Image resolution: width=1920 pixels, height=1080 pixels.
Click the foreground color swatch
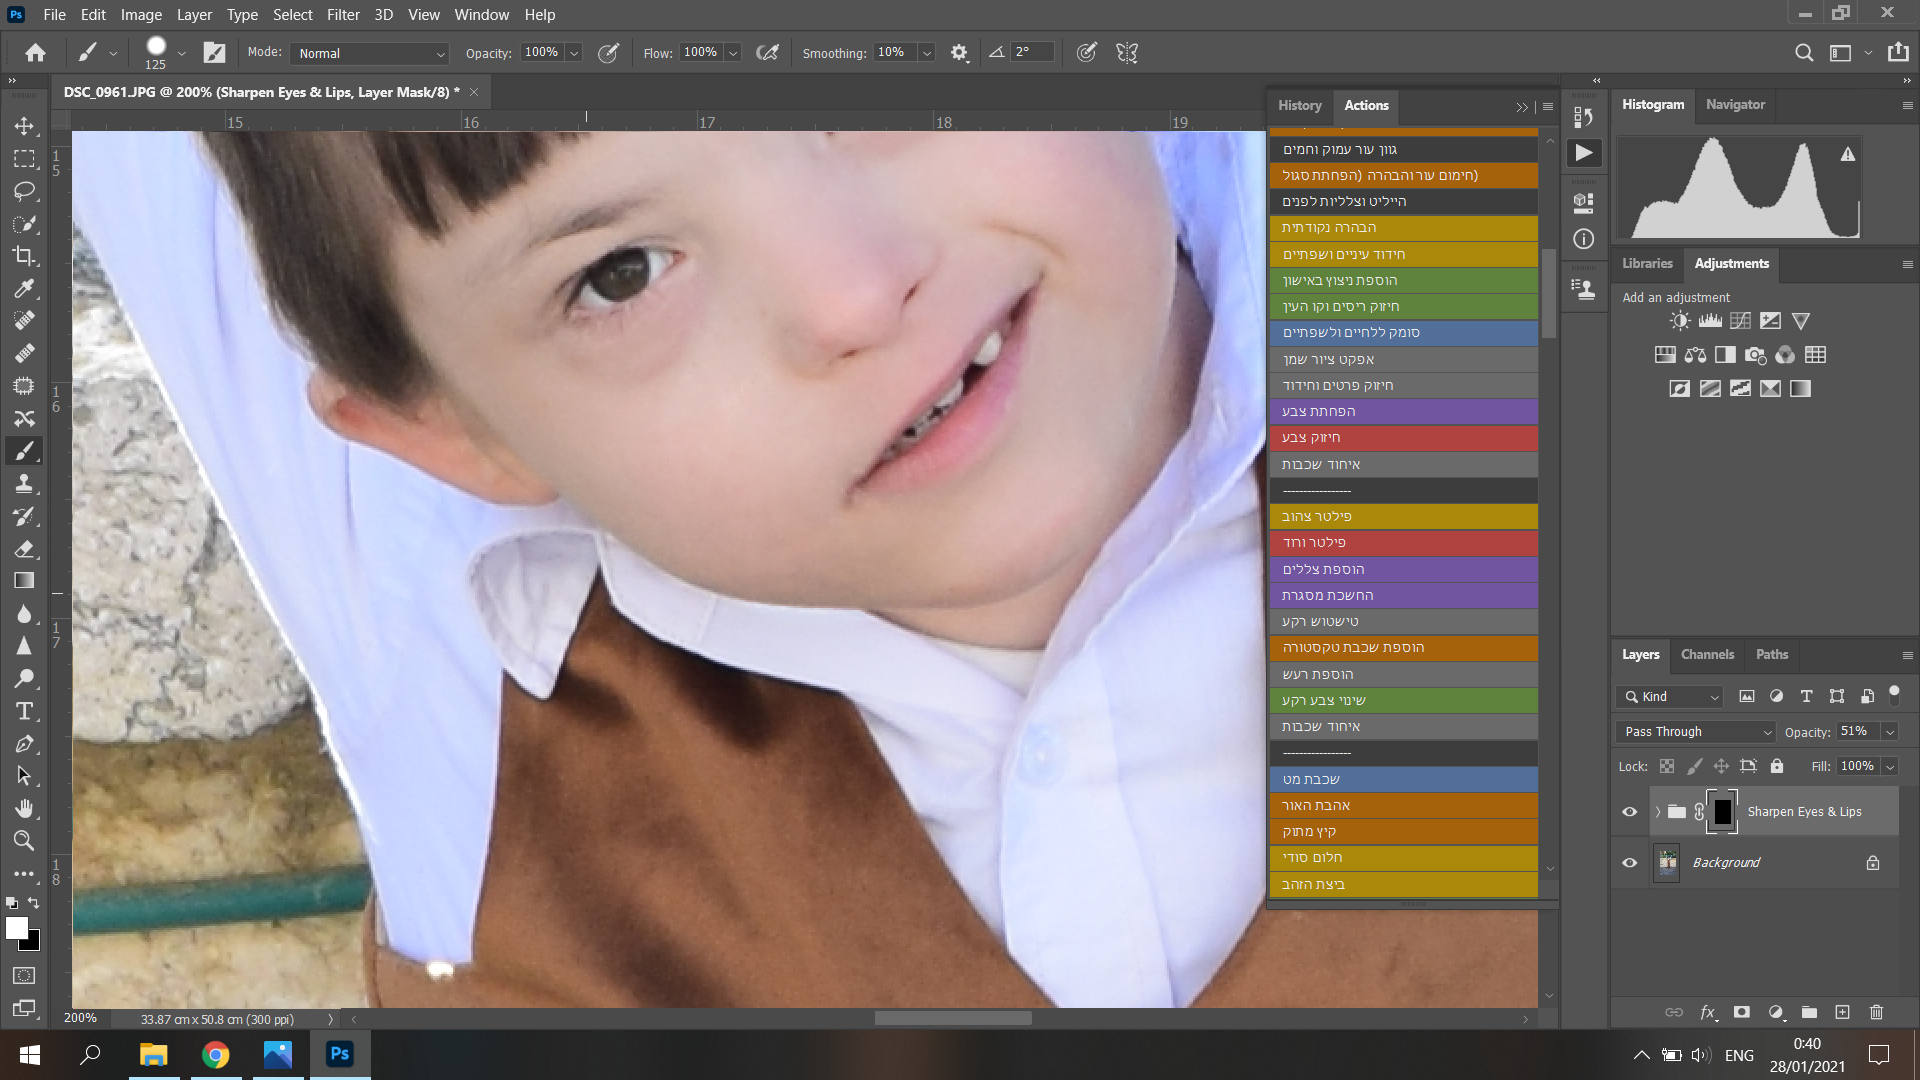(x=16, y=928)
